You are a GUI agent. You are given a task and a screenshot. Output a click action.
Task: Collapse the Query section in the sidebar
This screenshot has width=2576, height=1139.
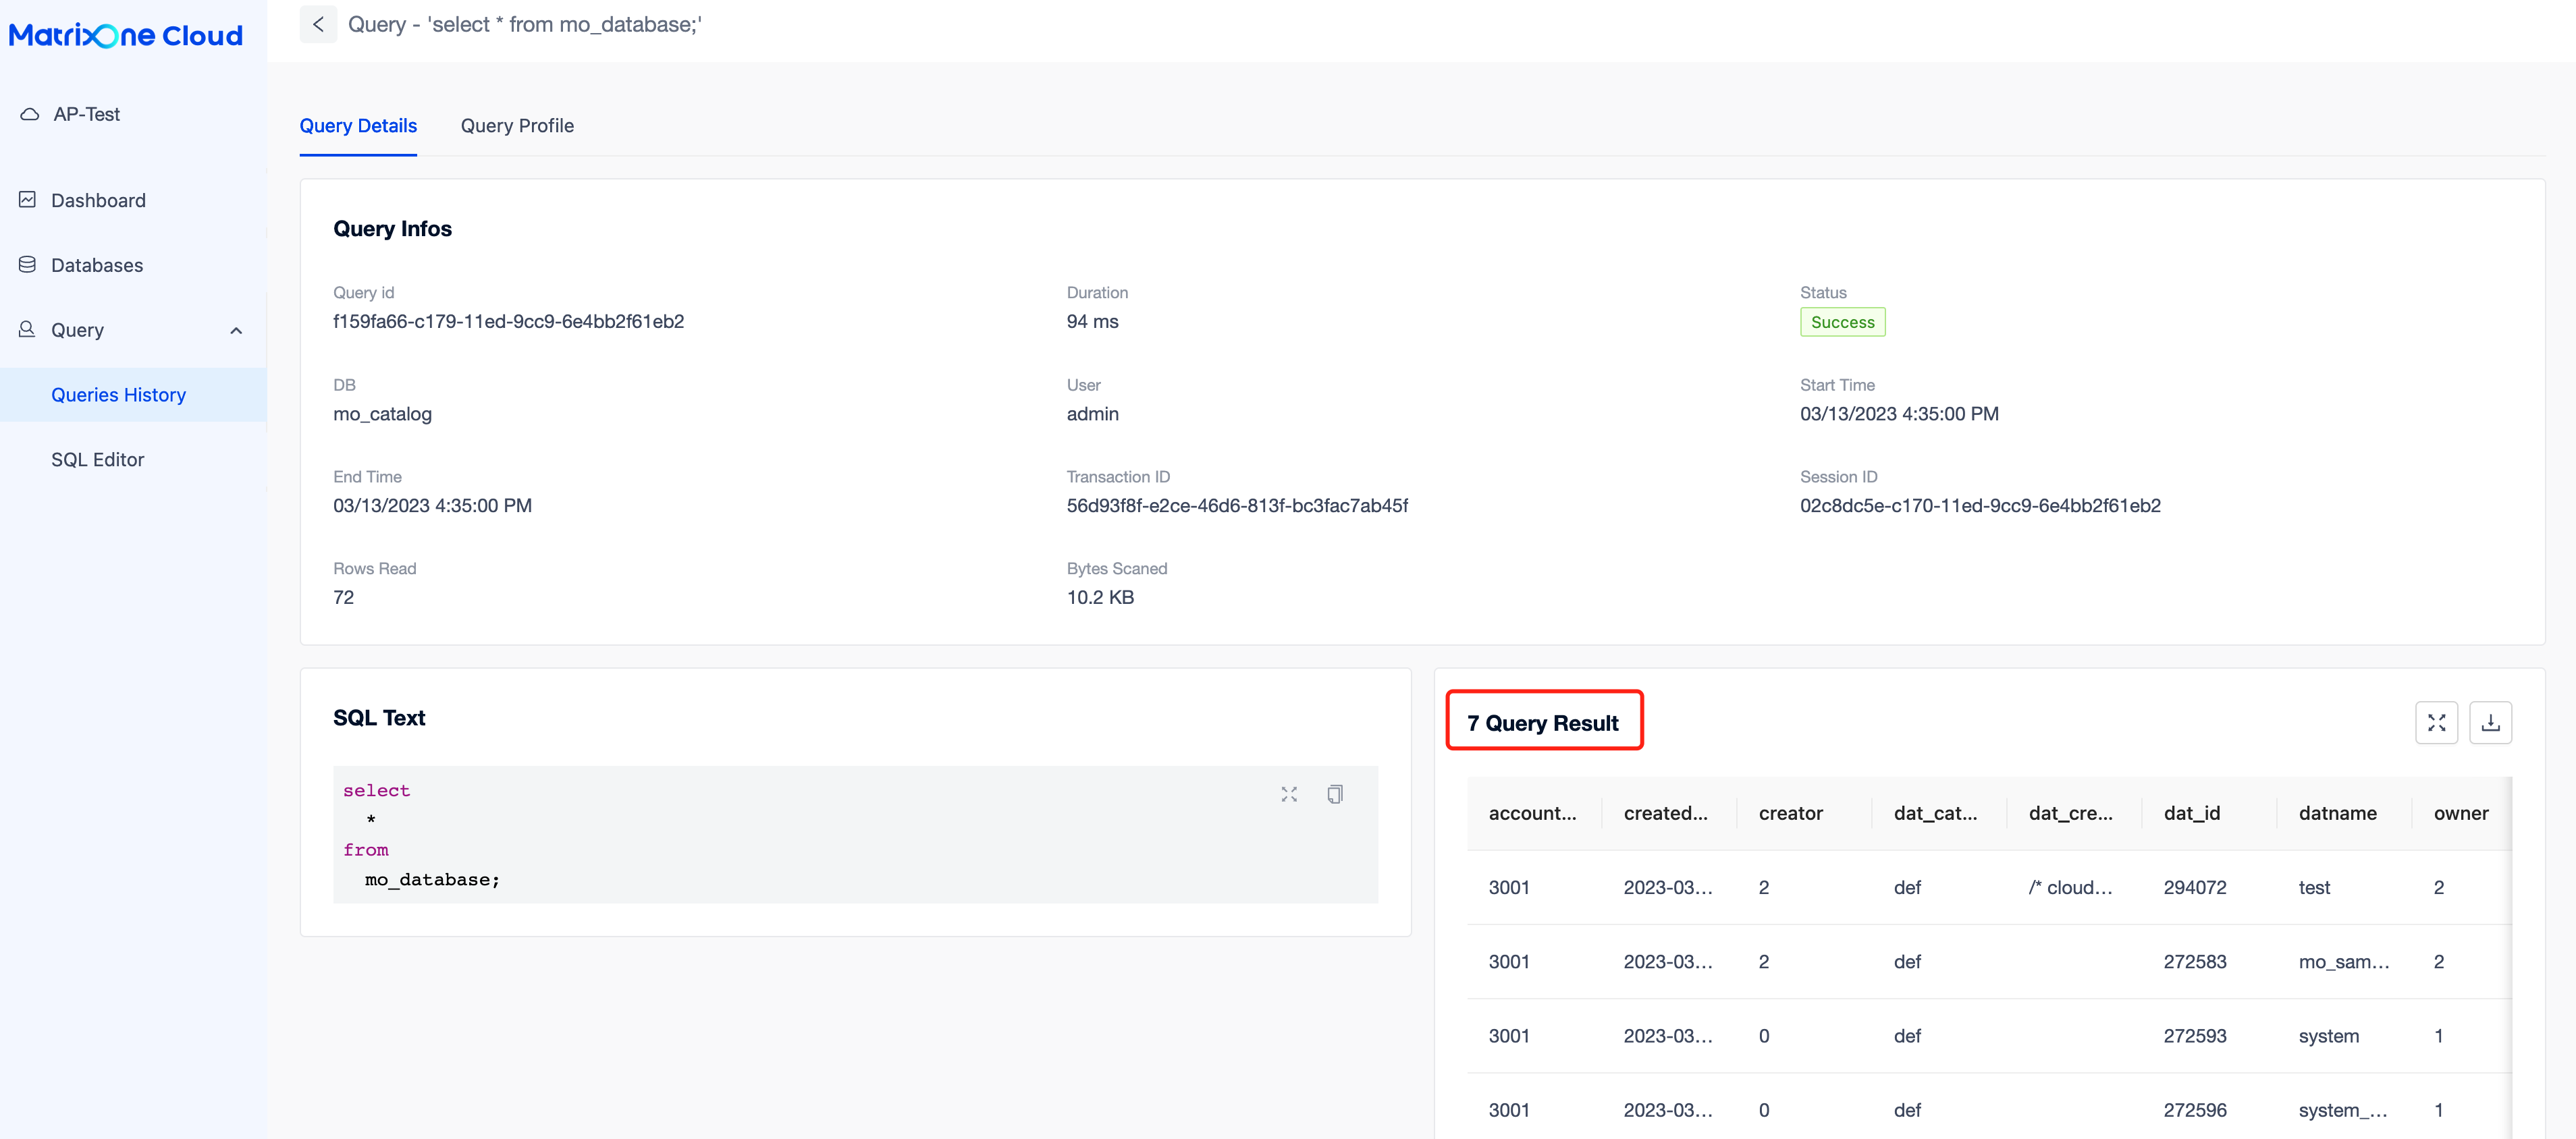[x=236, y=330]
